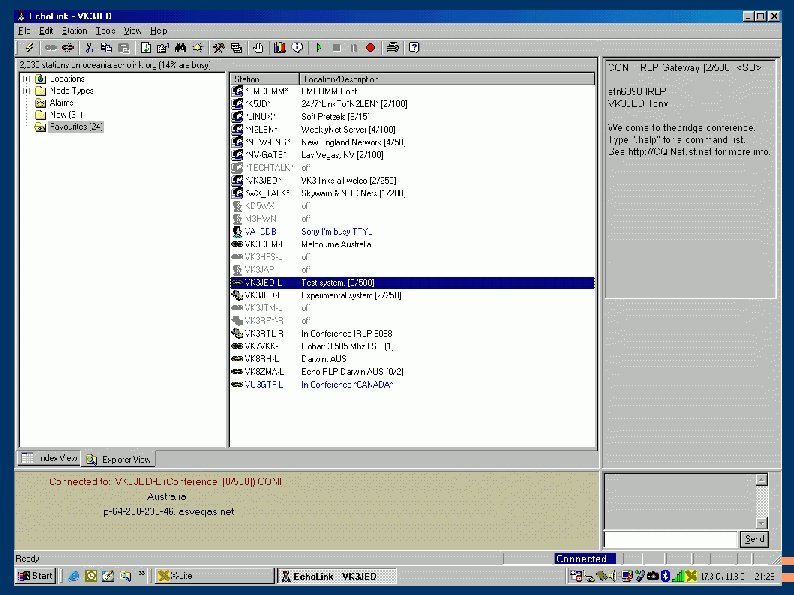The image size is (794, 595).
Task: Click the lightning bolt Connect toolbar icon
Action: (29, 47)
